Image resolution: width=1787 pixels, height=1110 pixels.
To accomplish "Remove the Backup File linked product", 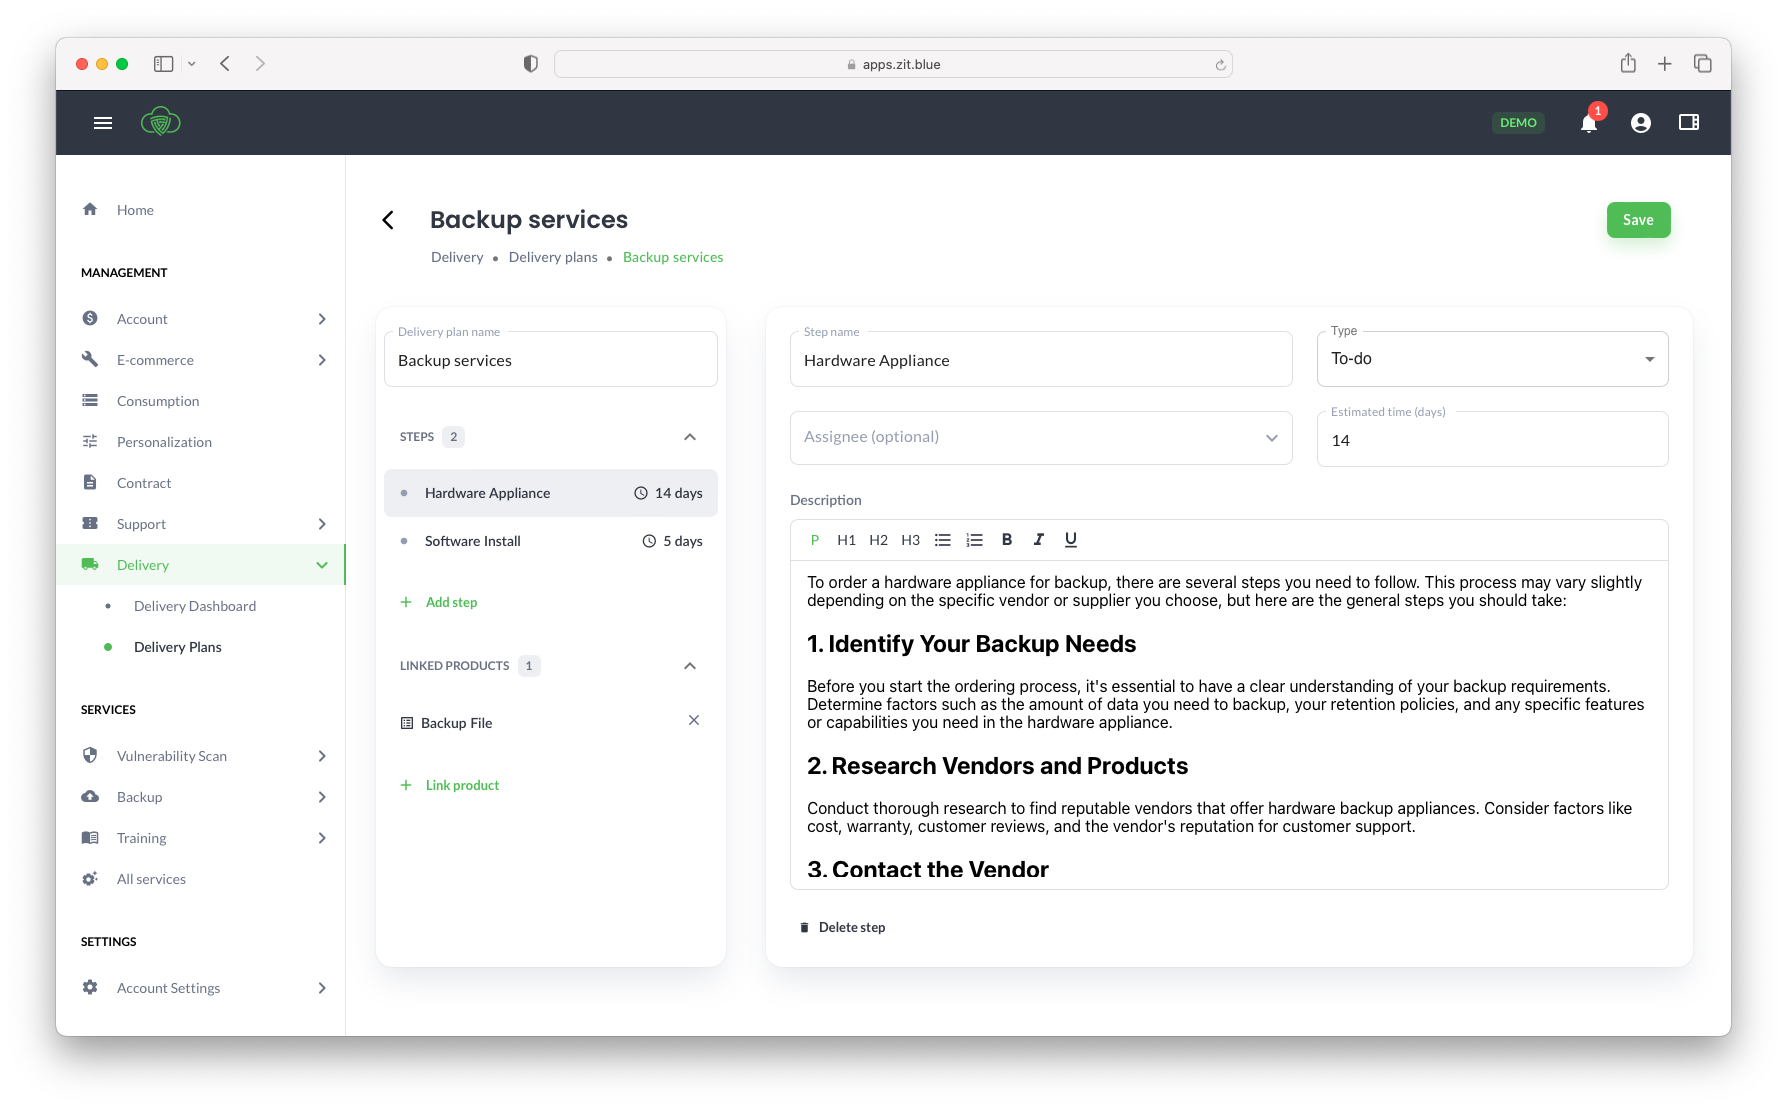I will pyautogui.click(x=694, y=720).
